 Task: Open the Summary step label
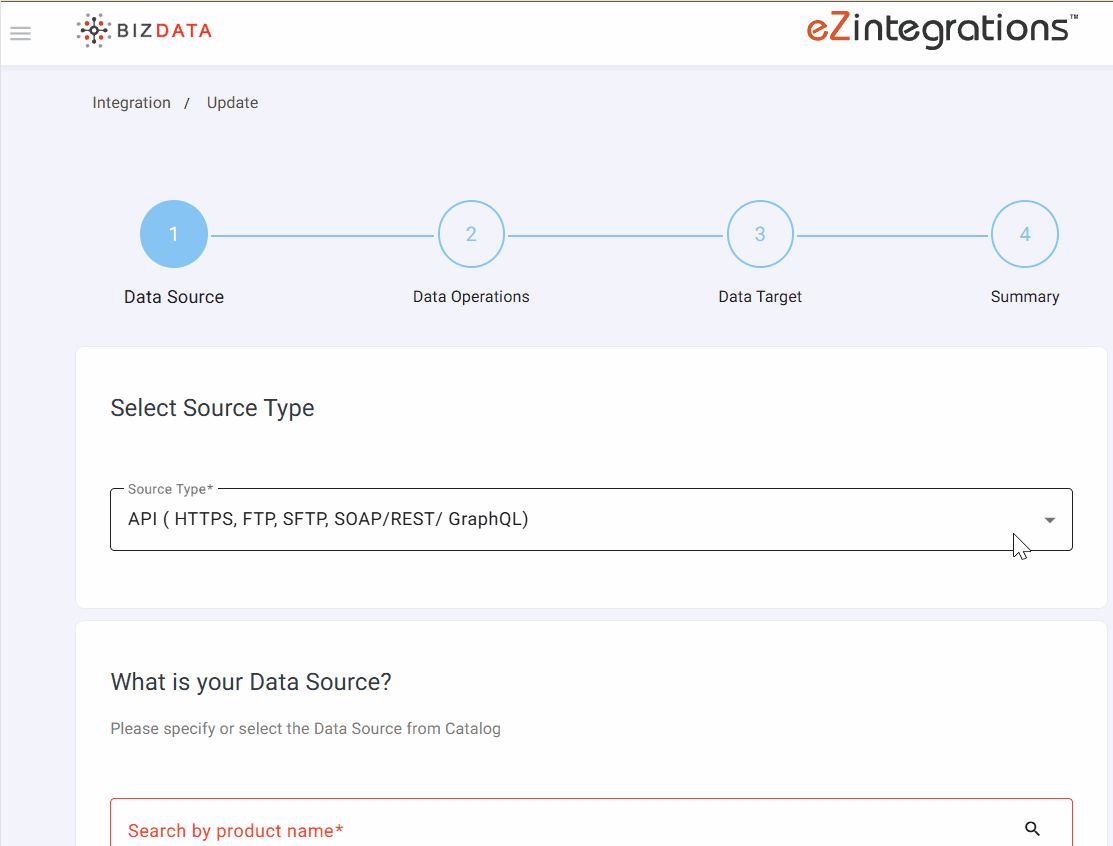point(1024,297)
